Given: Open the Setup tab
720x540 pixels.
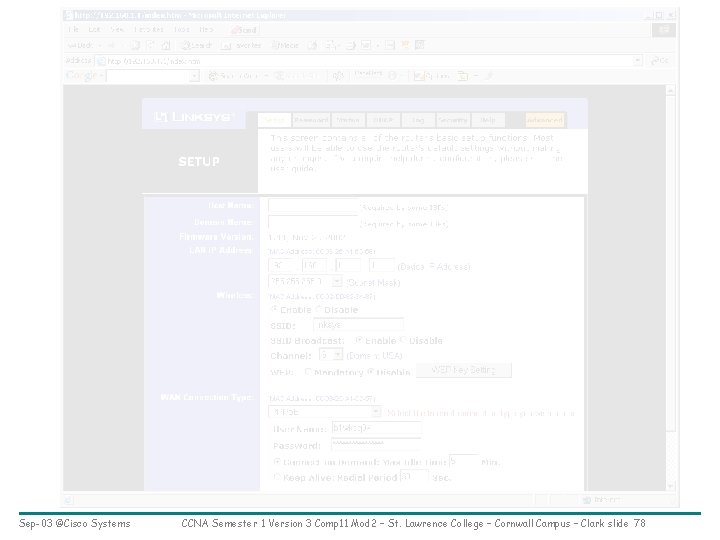Looking at the screenshot, I should (x=274, y=120).
